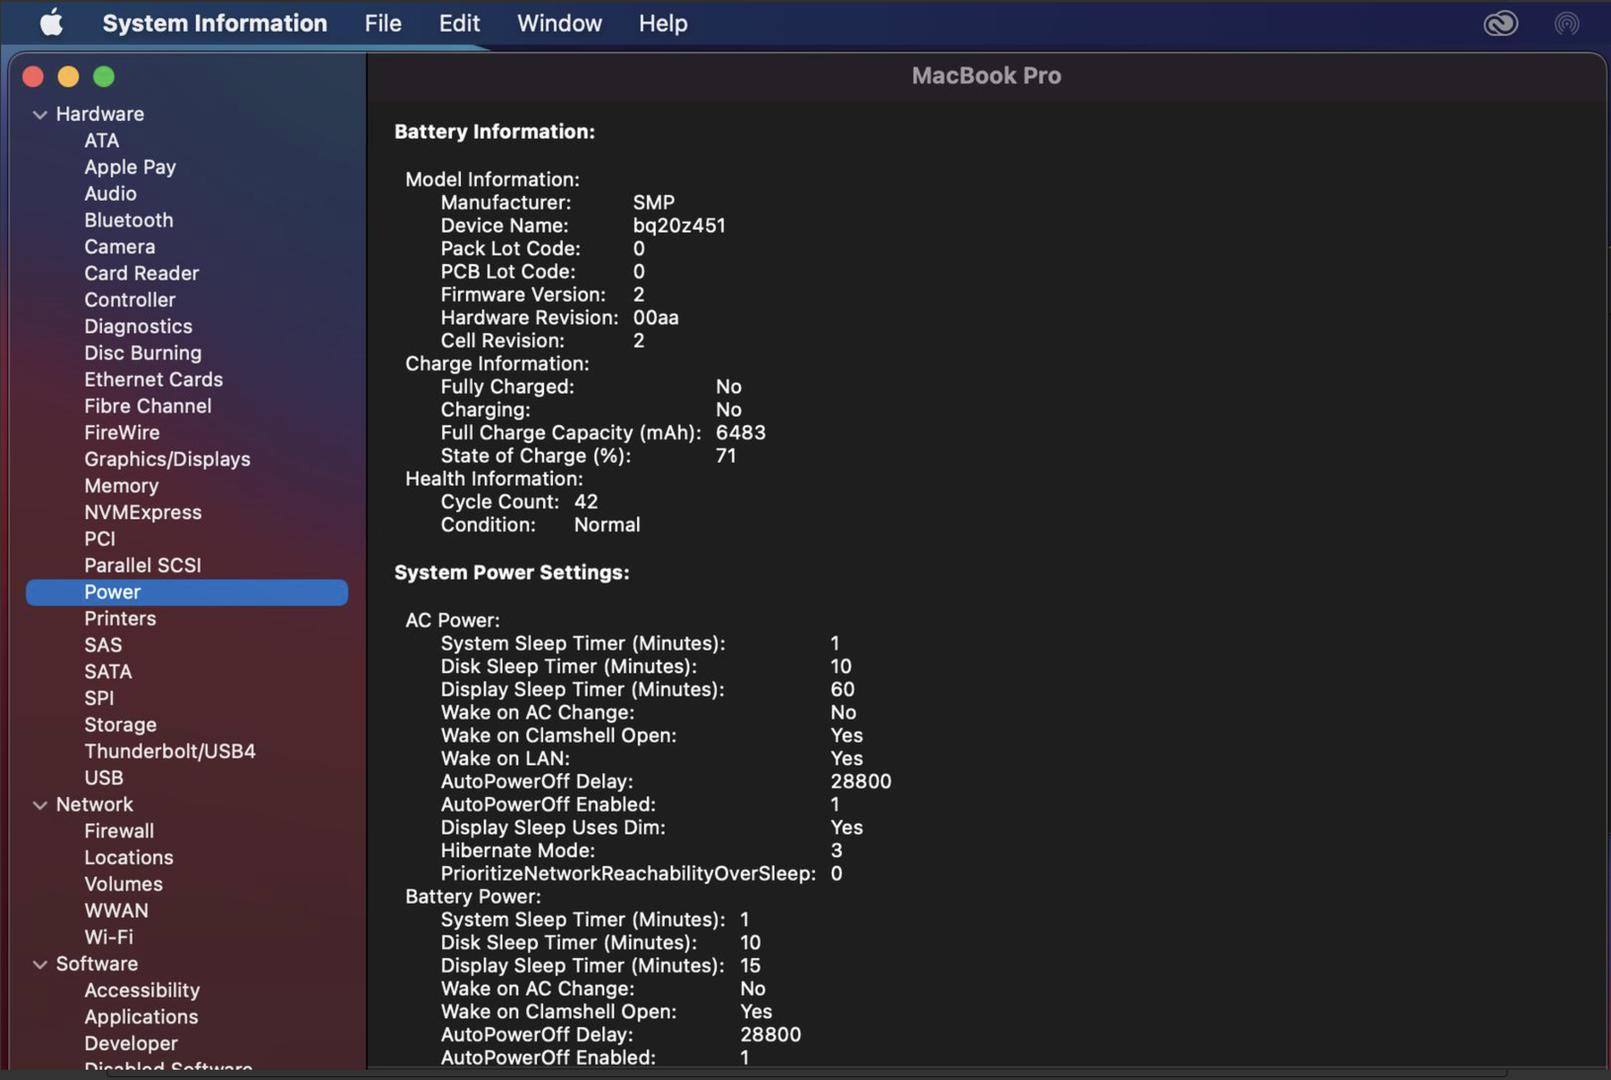This screenshot has width=1611, height=1080.
Task: Click the Cycle Count value 42
Action: tap(586, 502)
